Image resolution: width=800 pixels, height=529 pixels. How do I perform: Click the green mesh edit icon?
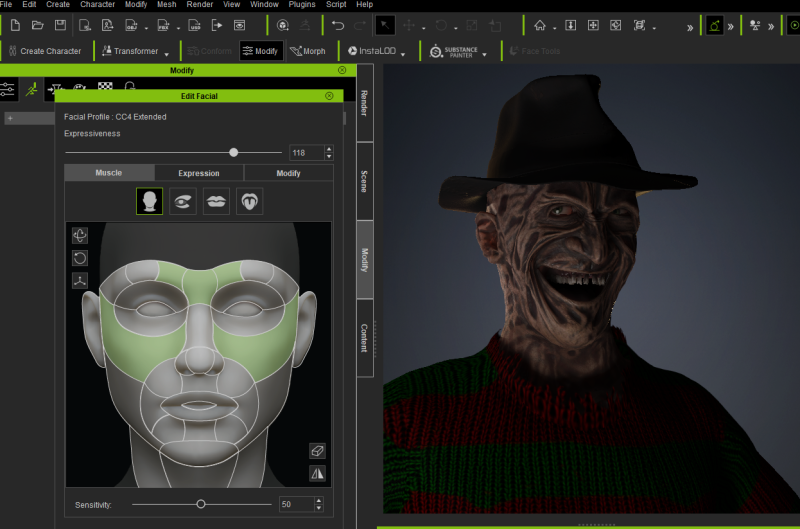714,26
